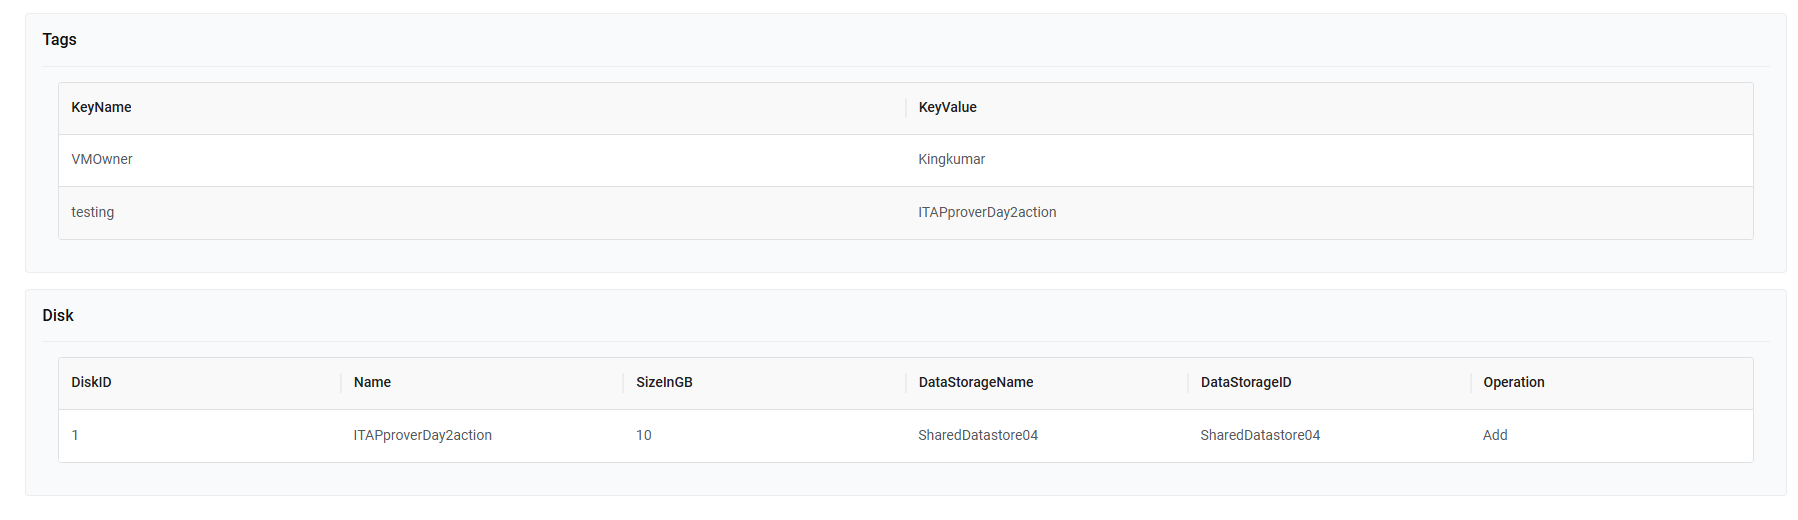Sort by the SizeInGB column header
The width and height of the screenshot is (1798, 520).
click(664, 383)
